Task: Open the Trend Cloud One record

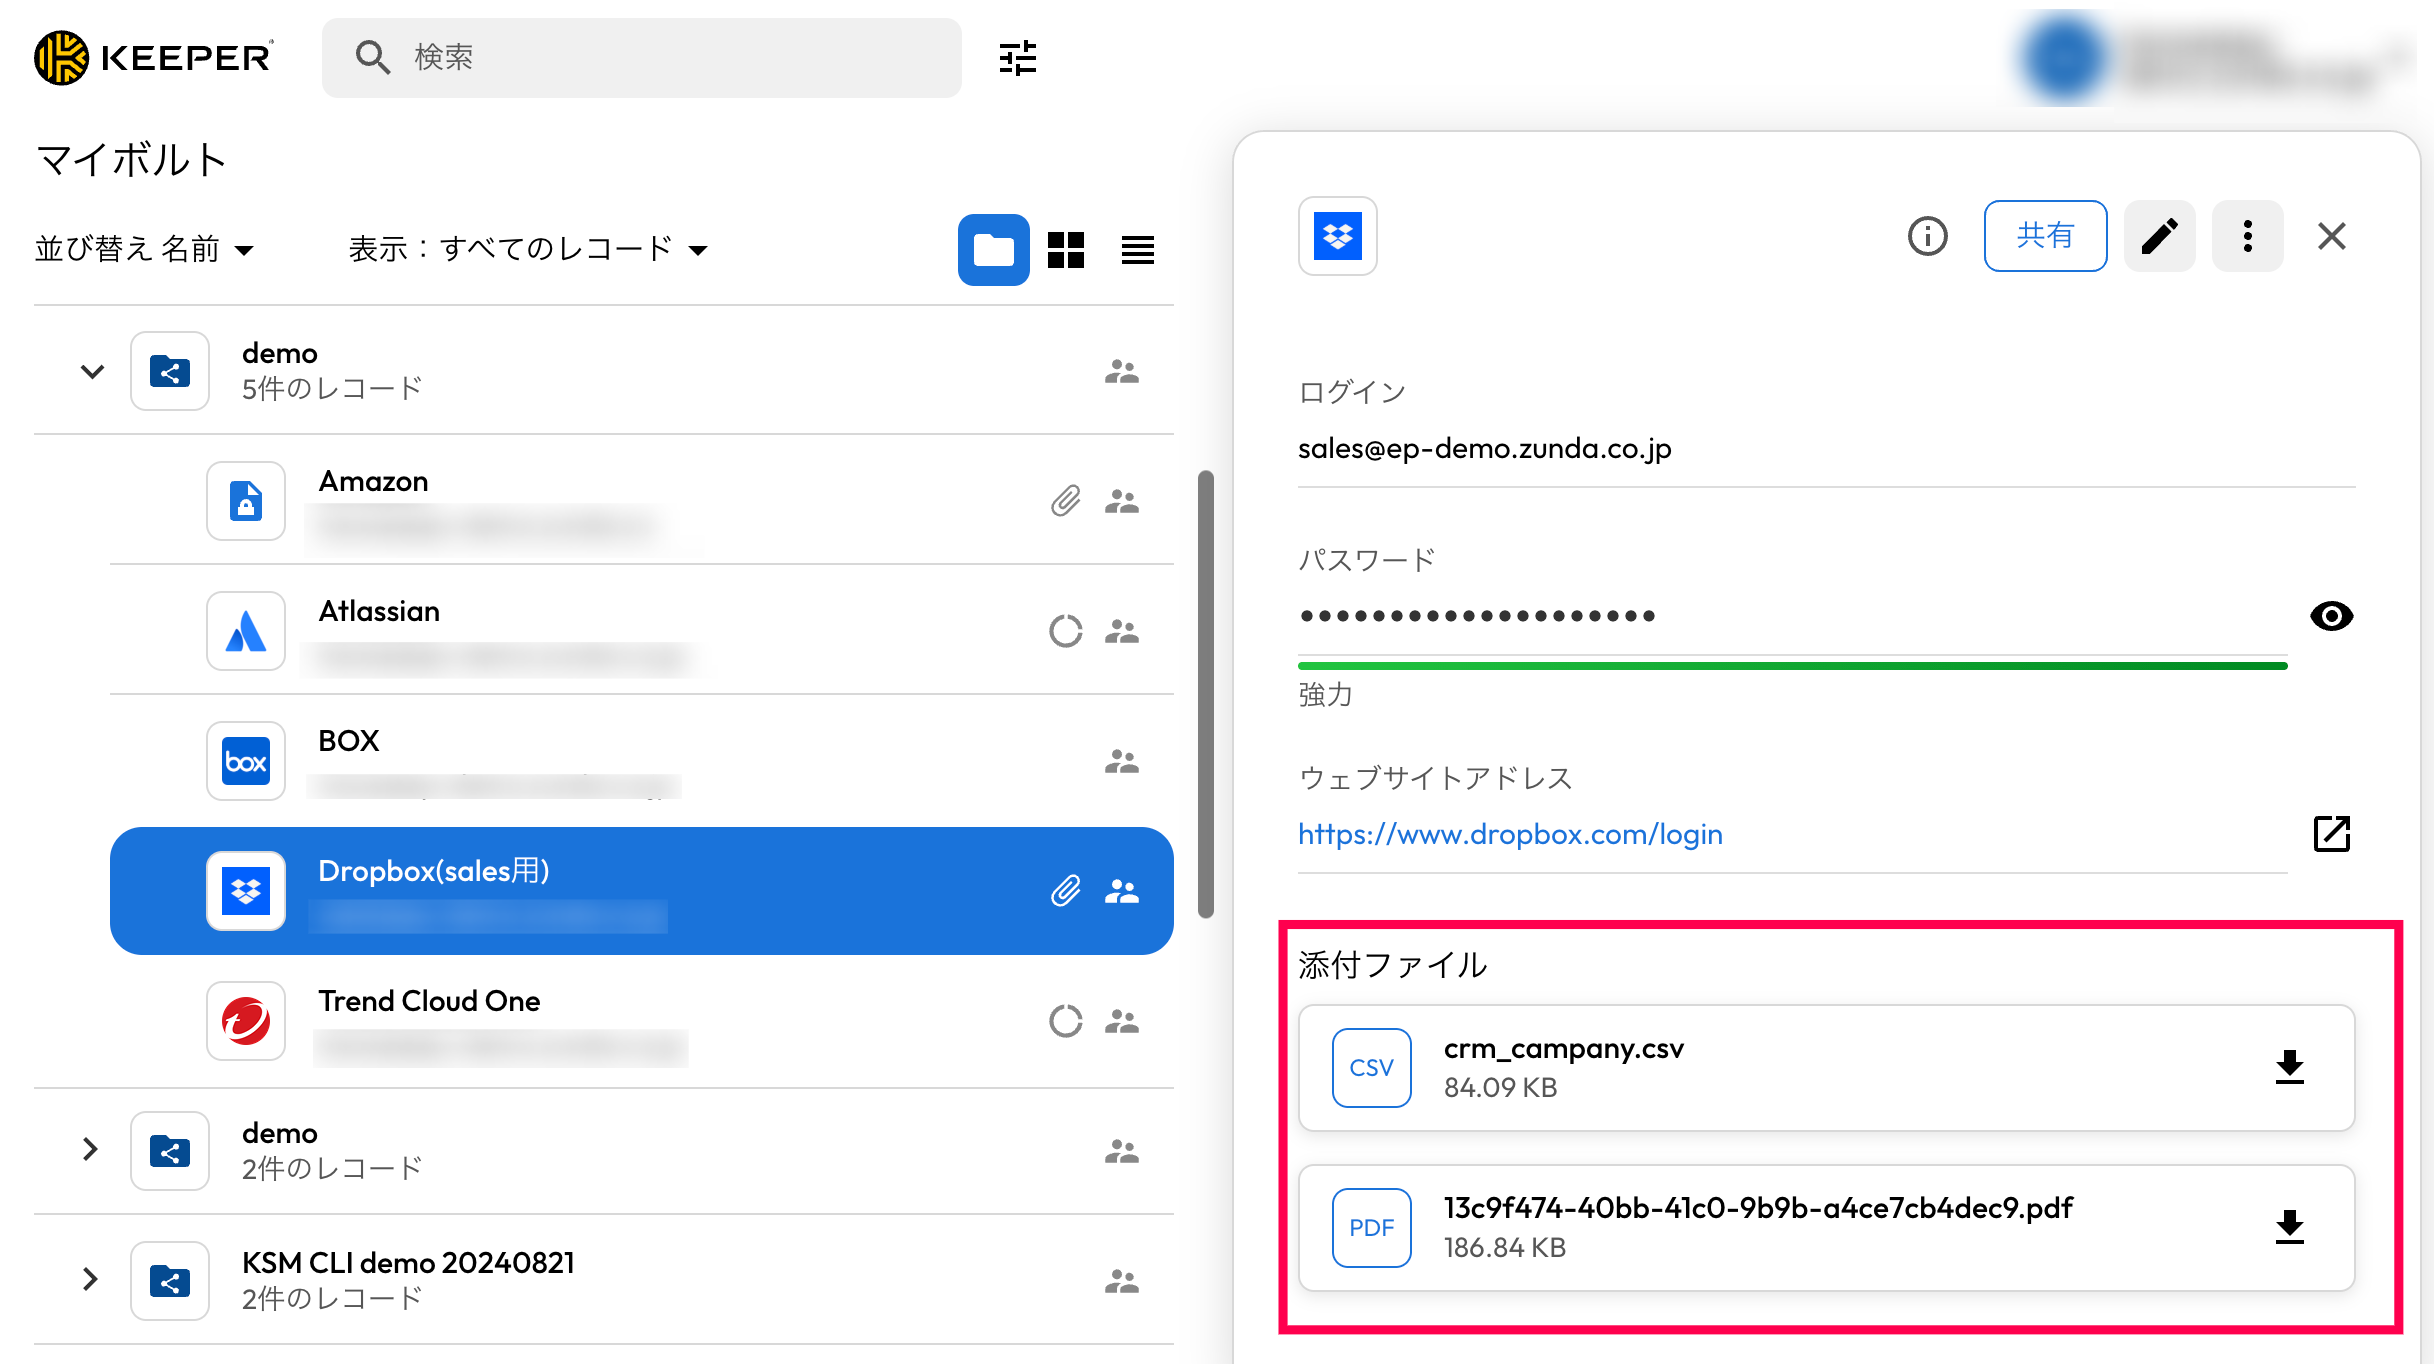Action: (641, 1020)
